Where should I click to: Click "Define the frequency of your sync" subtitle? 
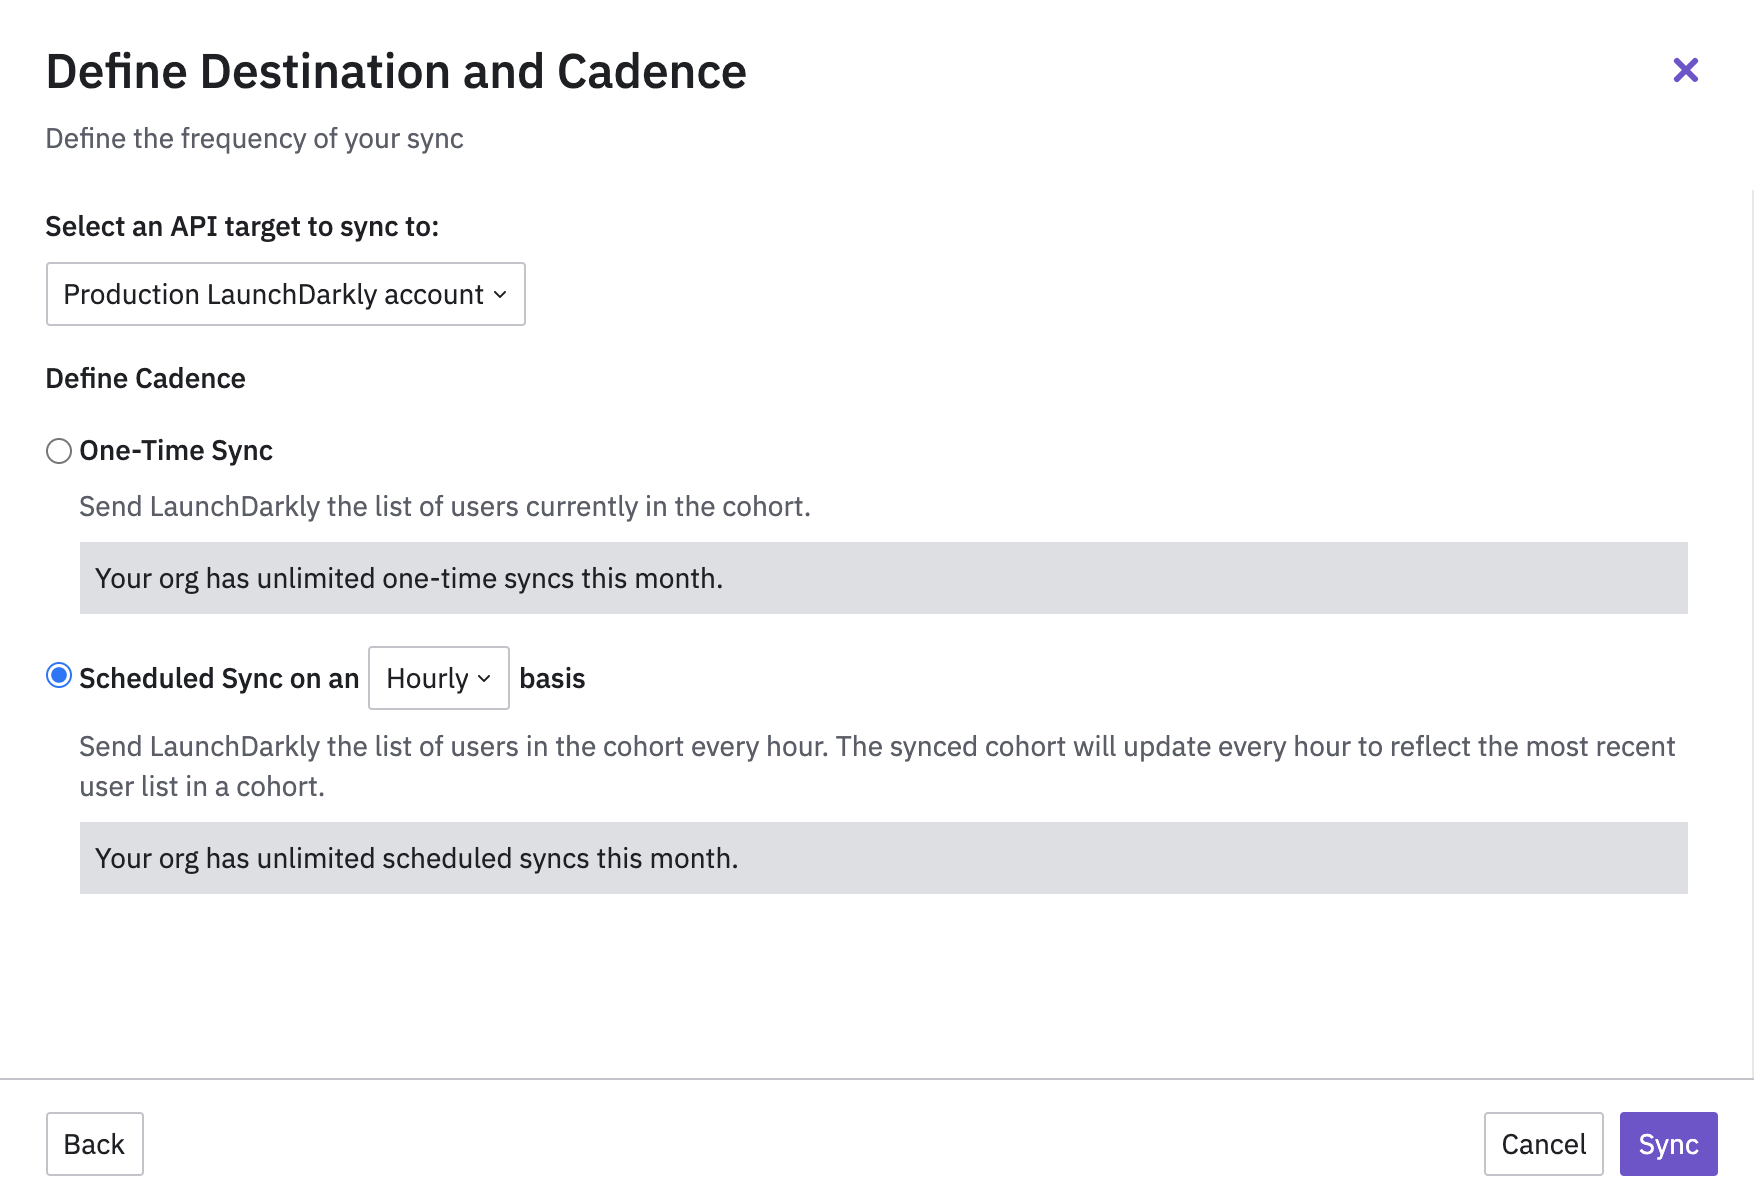point(255,139)
